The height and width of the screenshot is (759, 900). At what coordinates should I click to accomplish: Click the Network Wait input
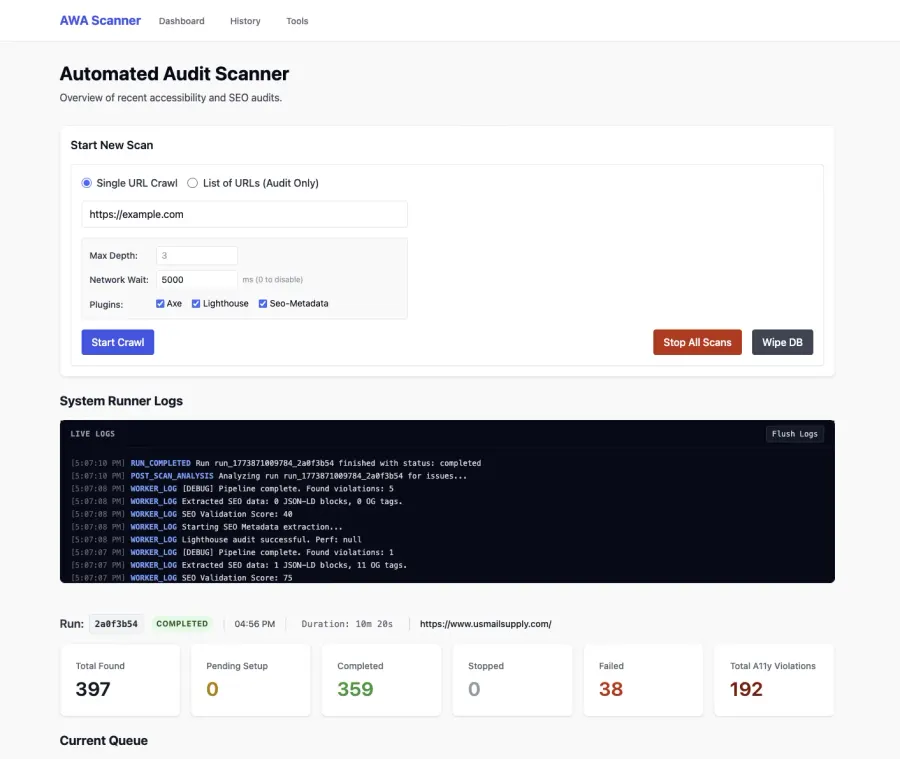196,280
